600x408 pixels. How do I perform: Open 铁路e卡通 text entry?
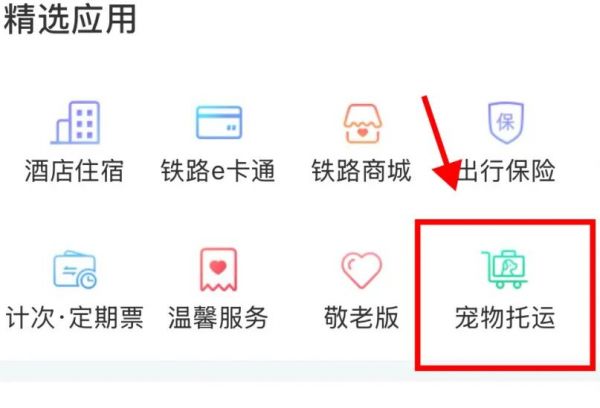pyautogui.click(x=218, y=171)
